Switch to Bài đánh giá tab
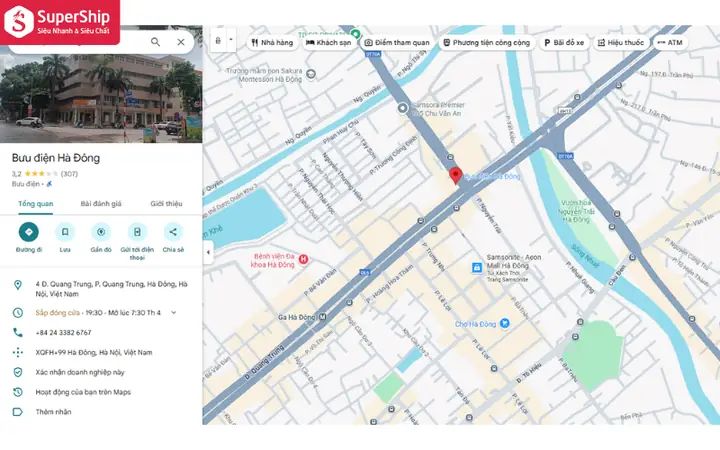Screen dimensions: 720x450 point(101,204)
